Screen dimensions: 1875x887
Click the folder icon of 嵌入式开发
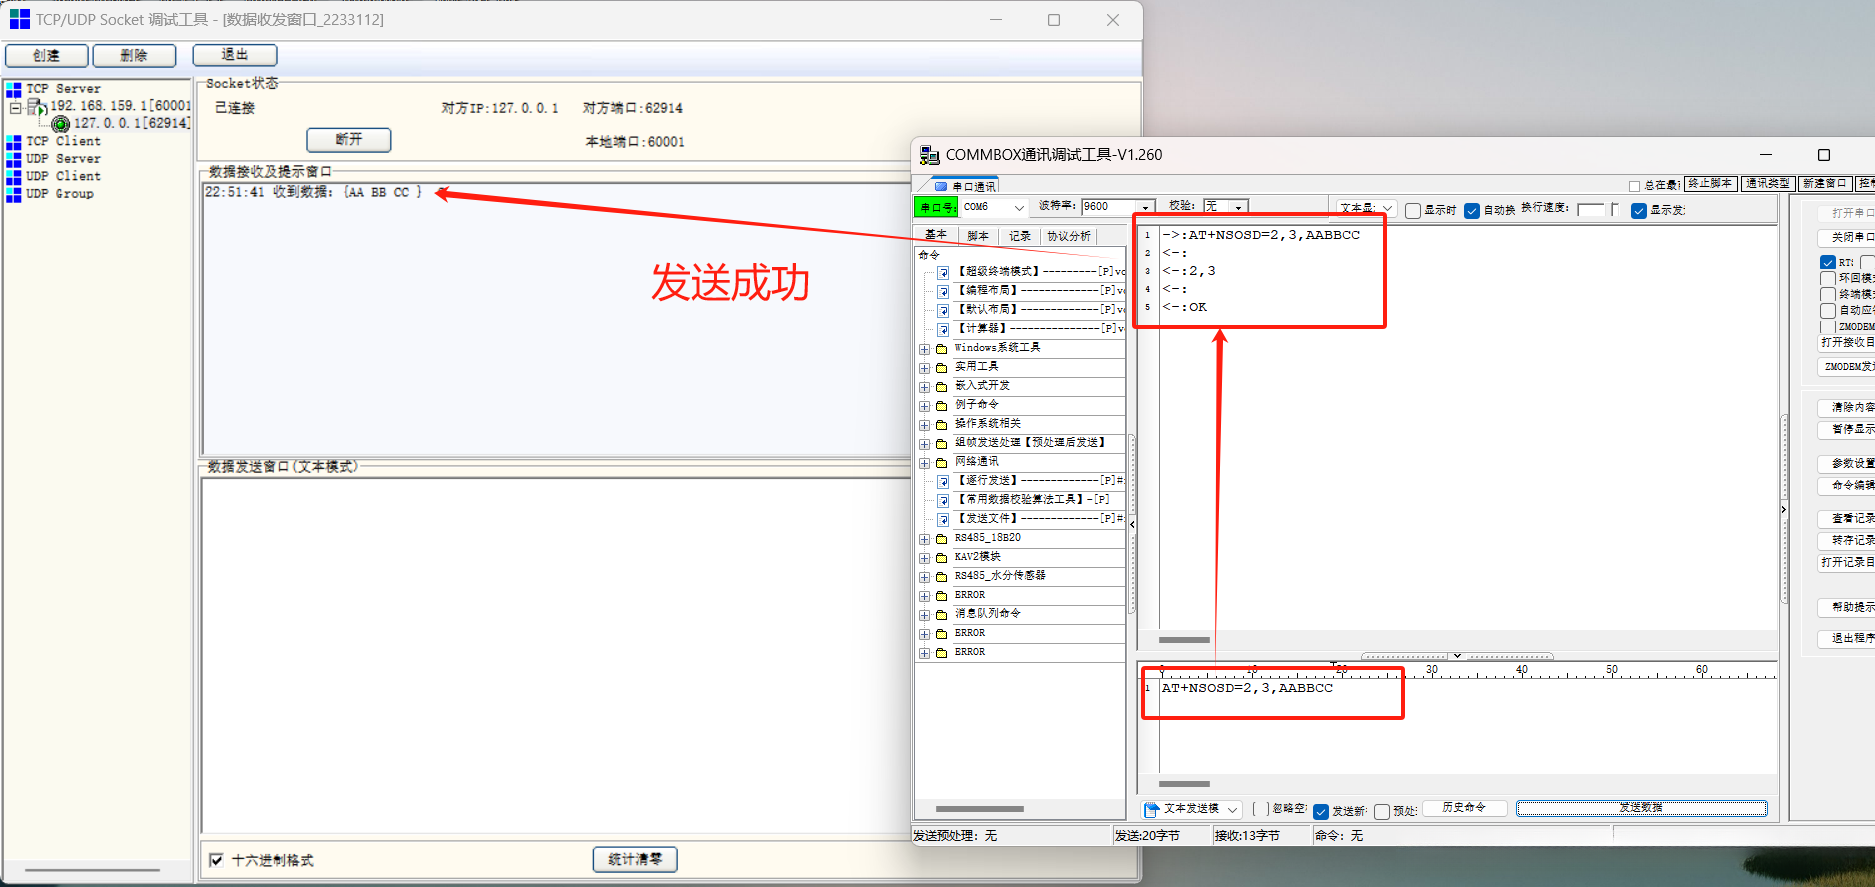click(942, 387)
